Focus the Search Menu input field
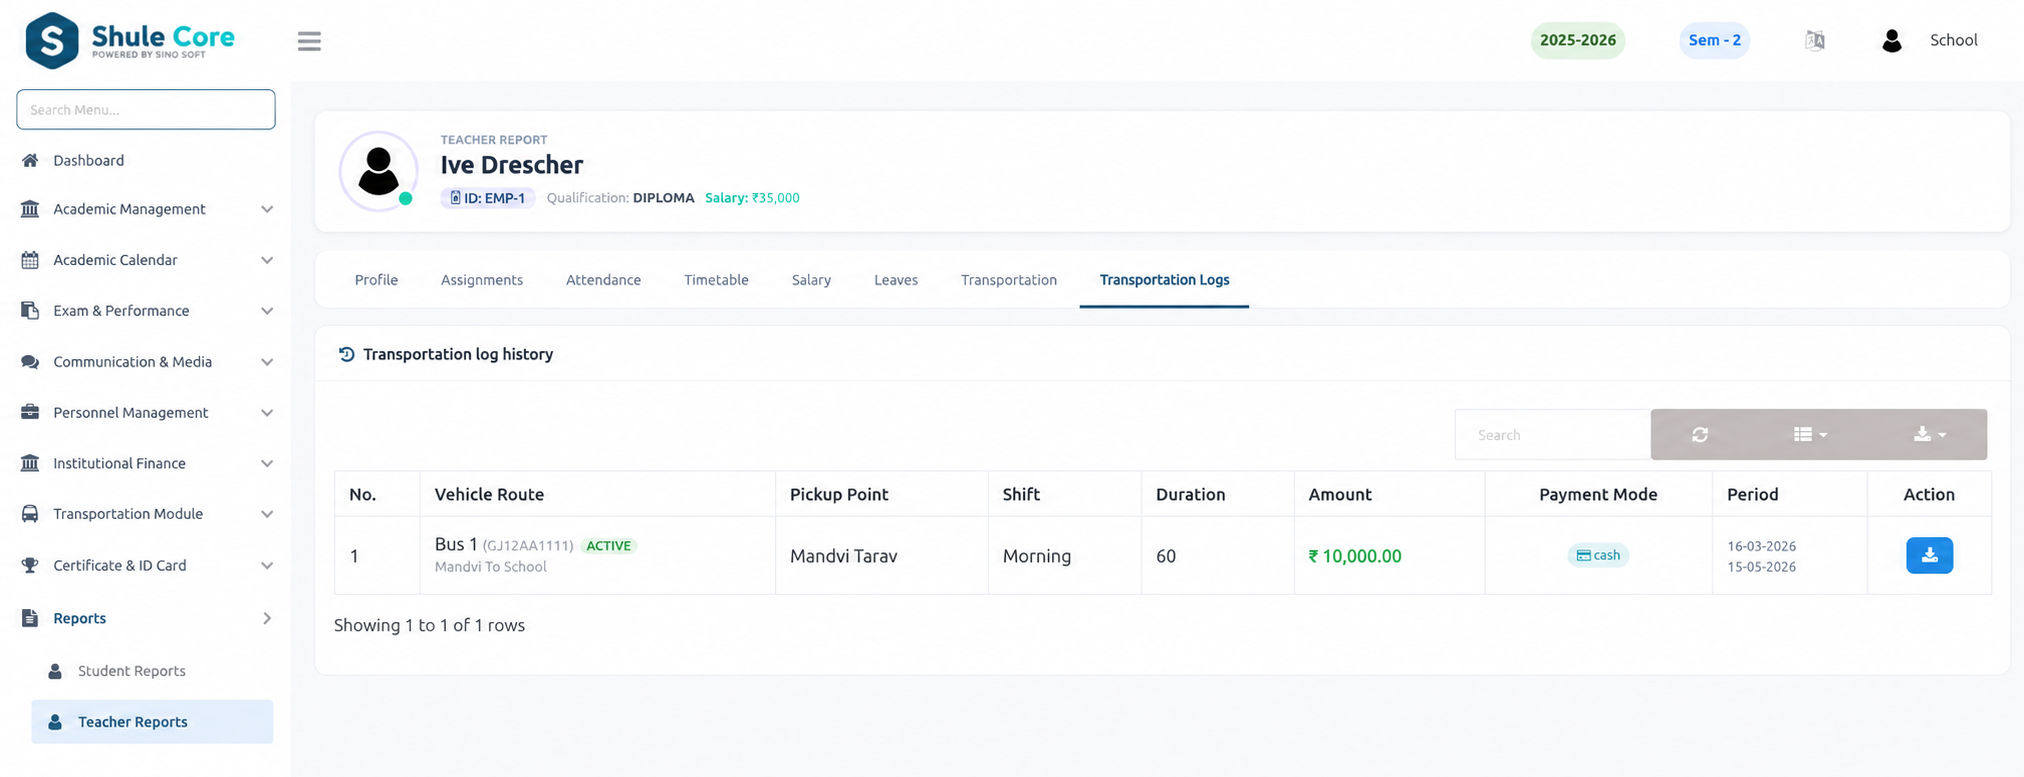Image resolution: width=2024 pixels, height=777 pixels. coord(146,110)
